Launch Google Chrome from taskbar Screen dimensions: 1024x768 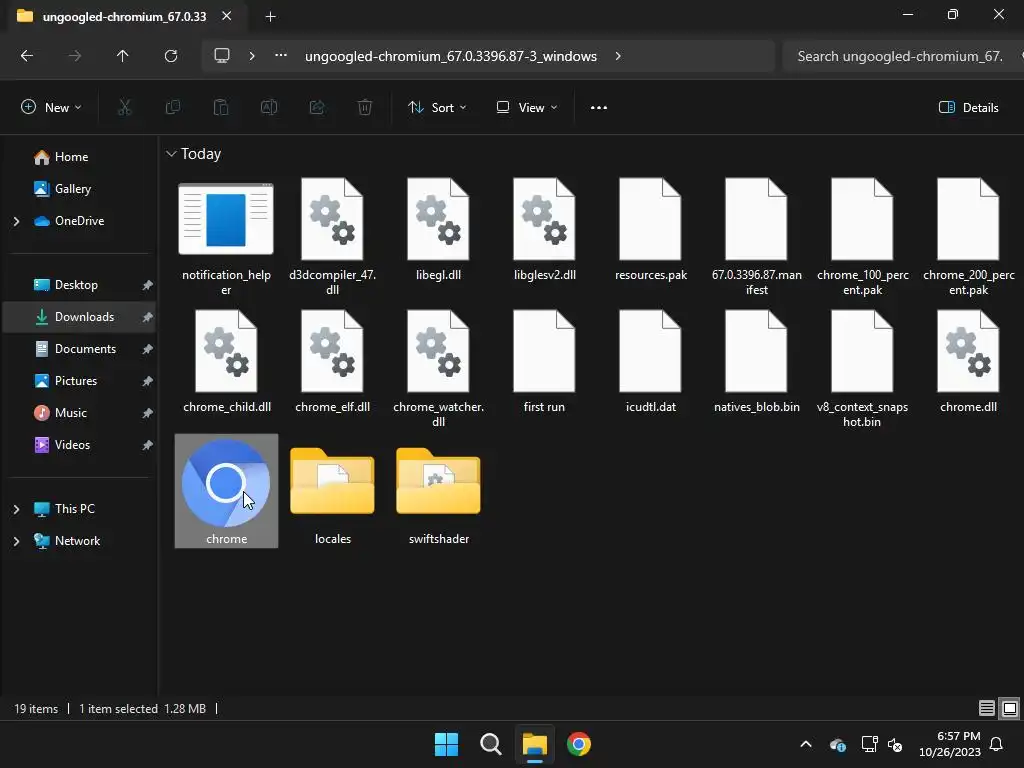579,744
